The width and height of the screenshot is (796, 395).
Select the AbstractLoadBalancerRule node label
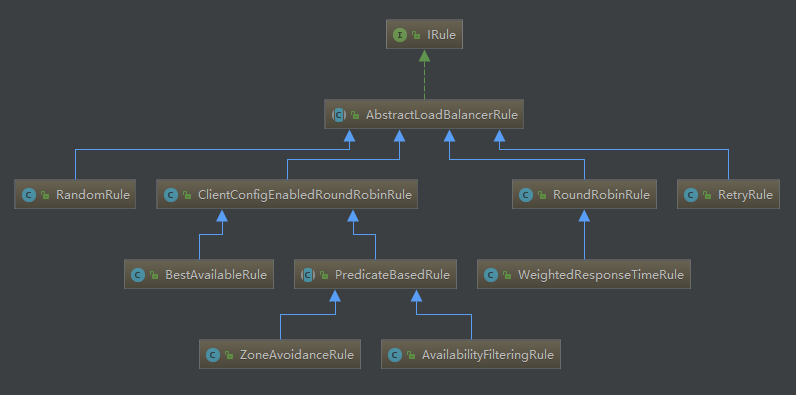[442, 115]
